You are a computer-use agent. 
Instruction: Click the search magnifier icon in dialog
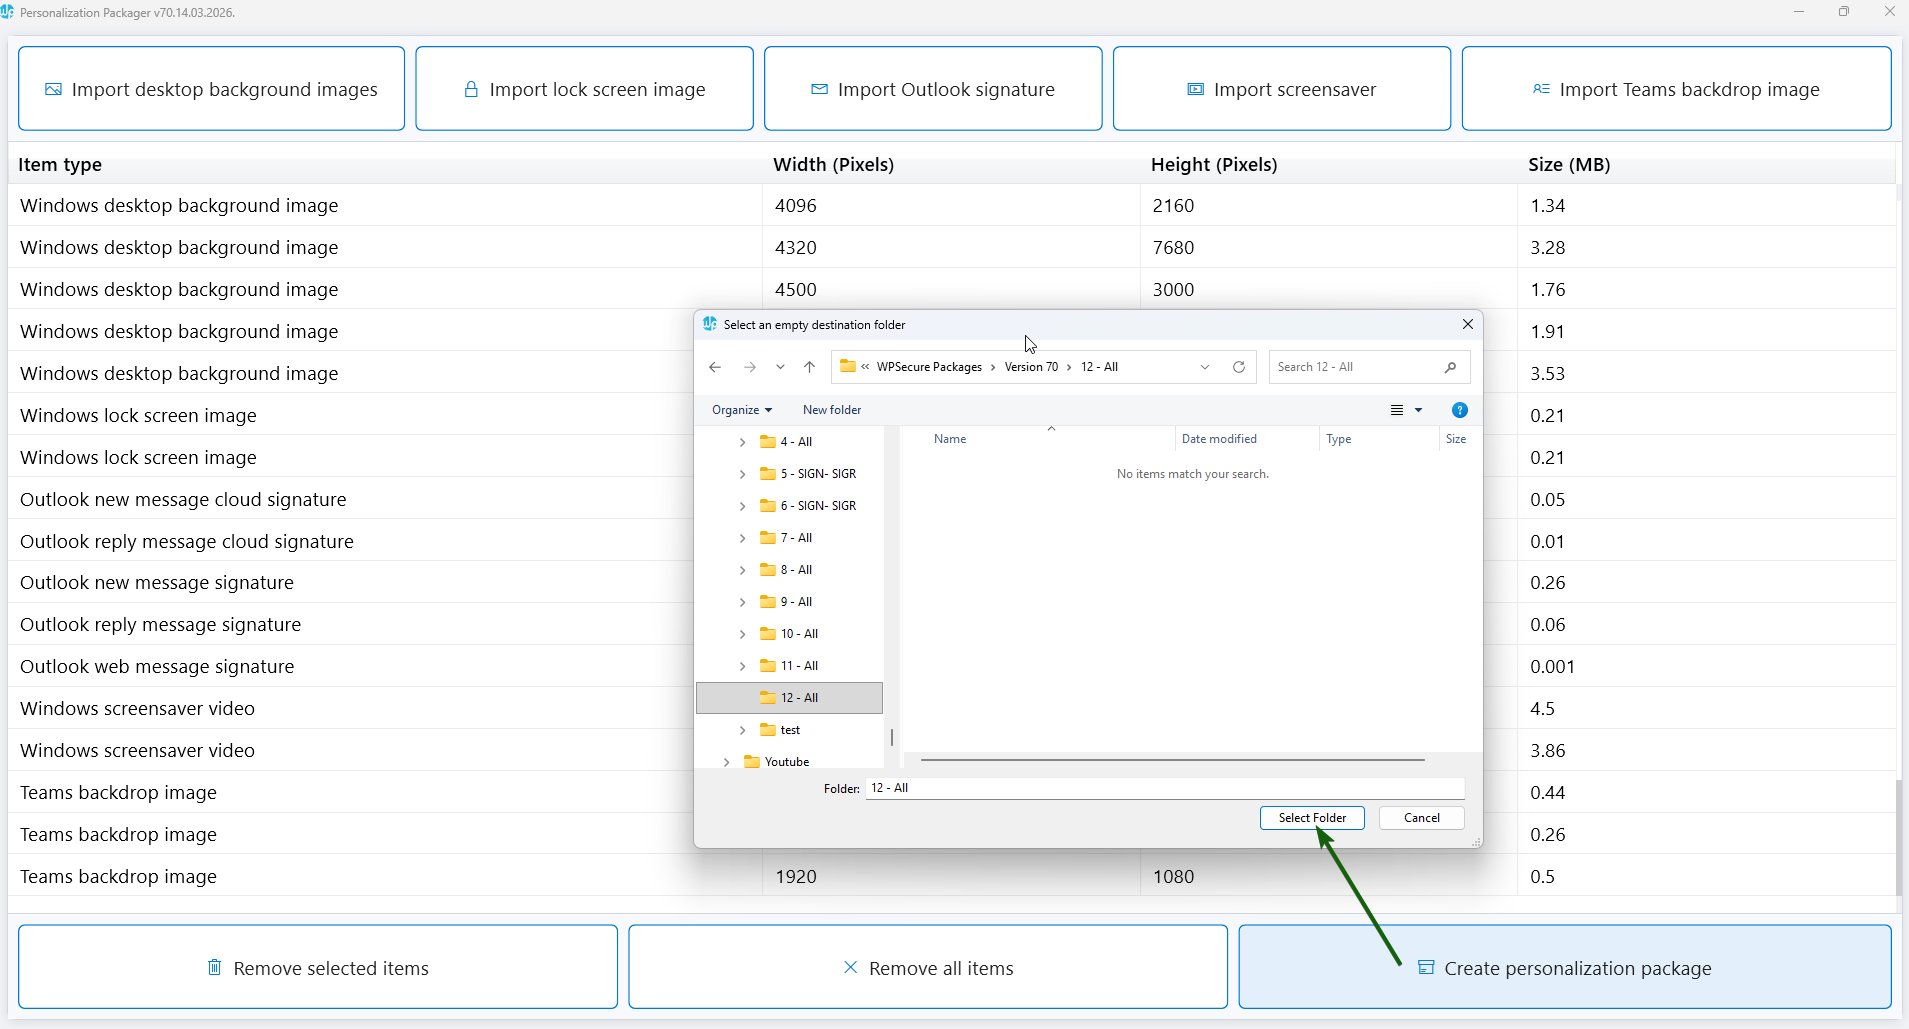pos(1450,367)
